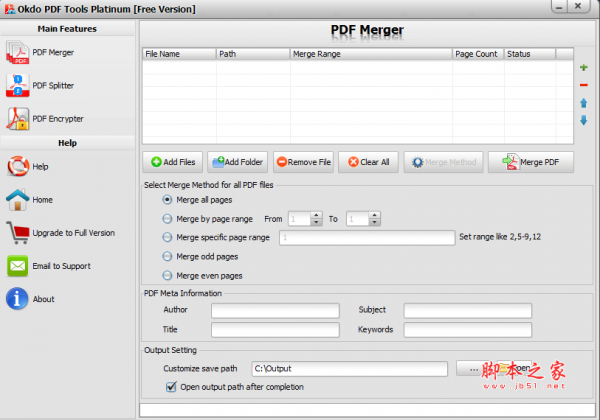Click the shopping cart Upgrade icon
600x420 pixels.
[18, 233]
